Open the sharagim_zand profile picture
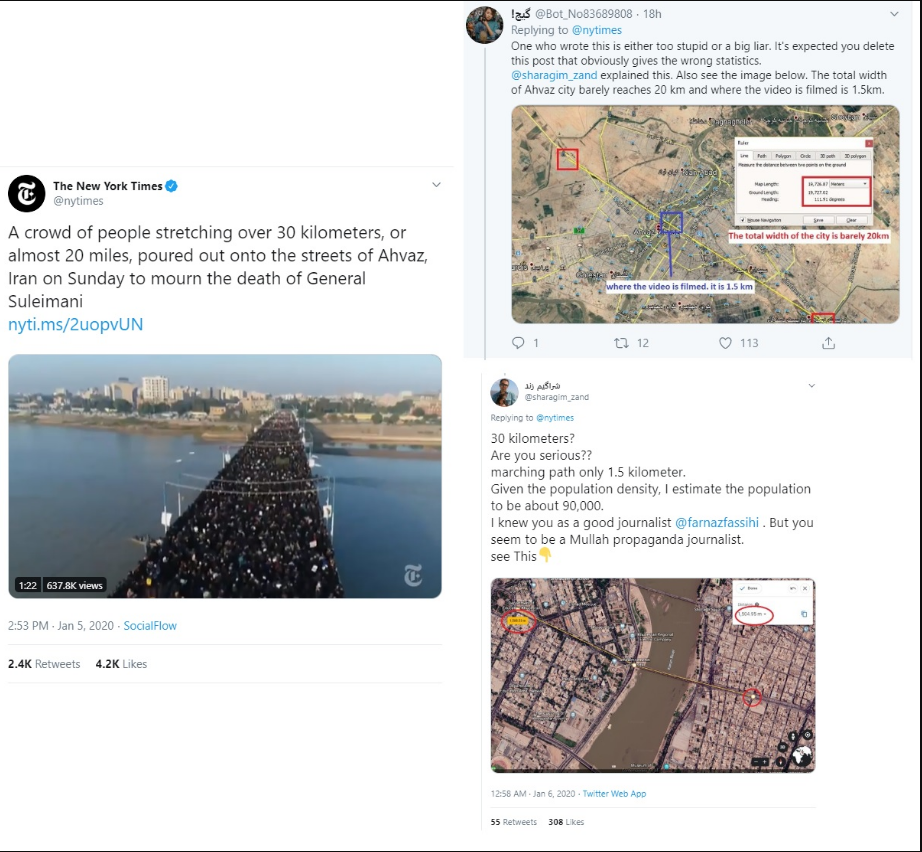This screenshot has height=852, width=922. pyautogui.click(x=505, y=392)
